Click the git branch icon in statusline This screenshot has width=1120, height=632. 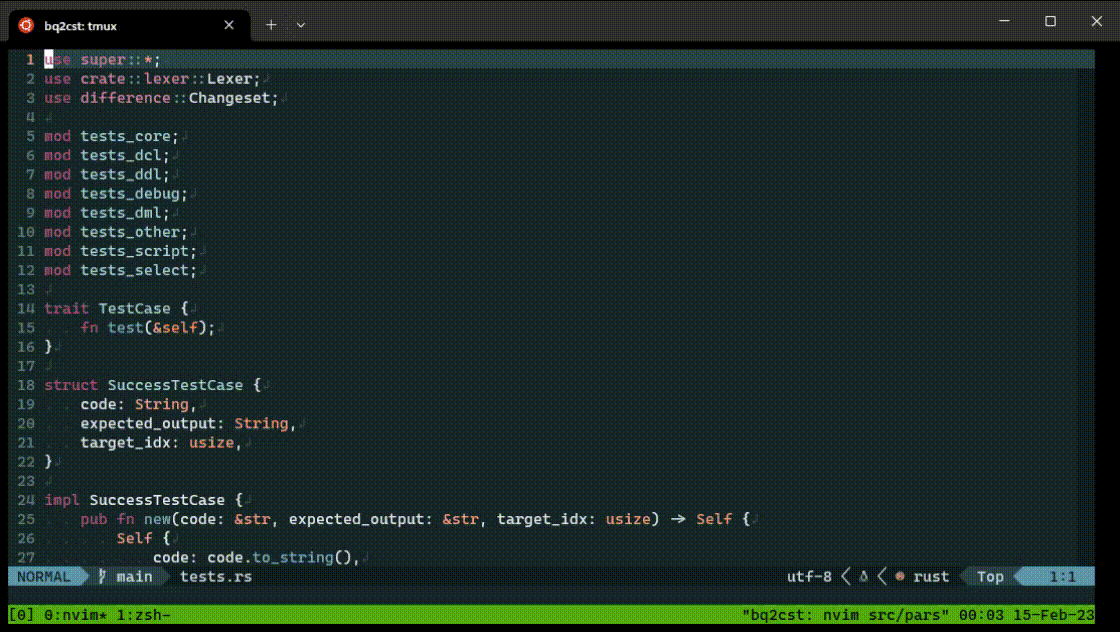[102, 576]
